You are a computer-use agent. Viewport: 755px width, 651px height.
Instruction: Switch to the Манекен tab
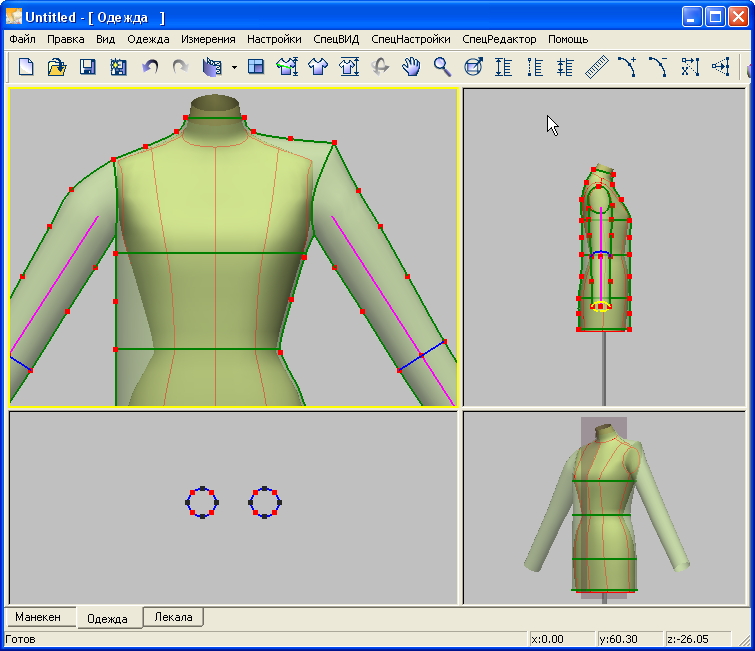point(38,617)
